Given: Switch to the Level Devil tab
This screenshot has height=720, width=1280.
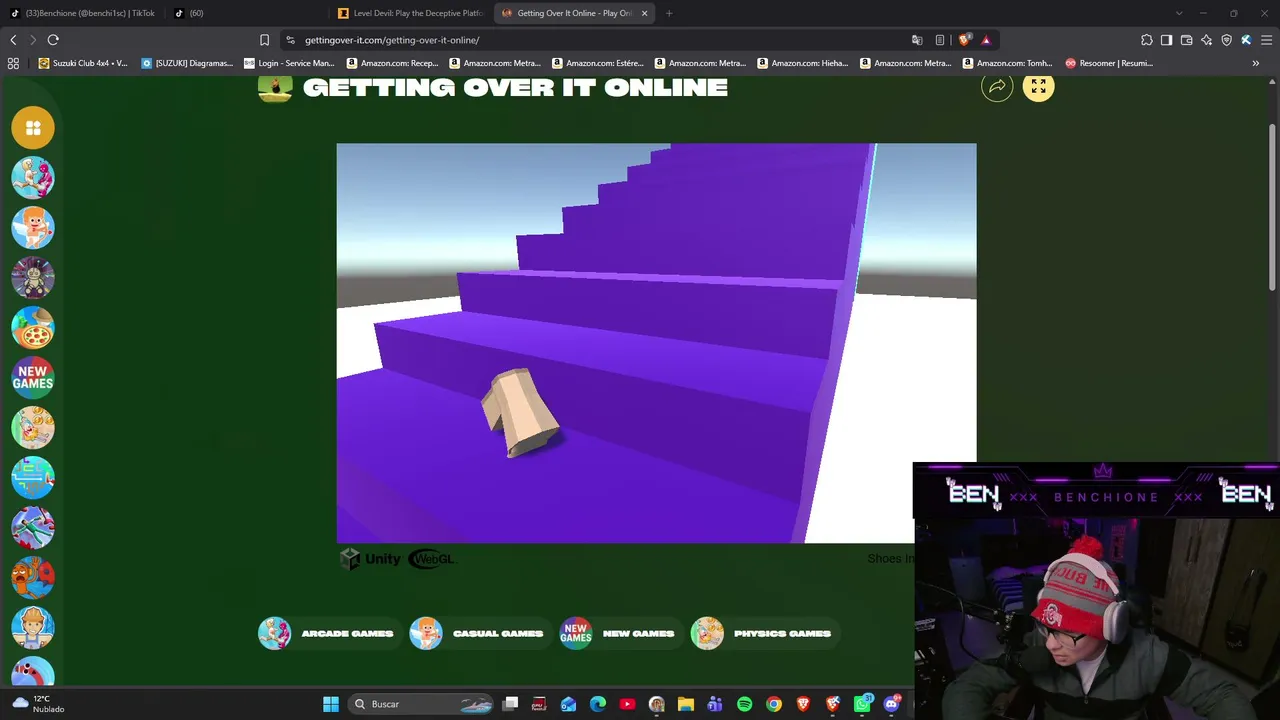Looking at the screenshot, I should click(x=412, y=13).
